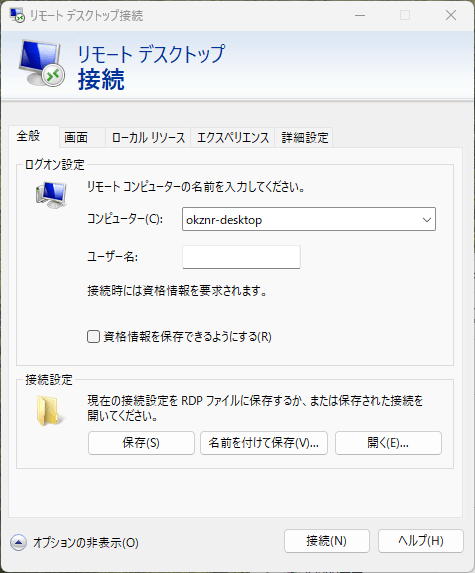Image resolution: width=475 pixels, height=573 pixels.
Task: Click the 保存(S) button
Action: [x=141, y=443]
